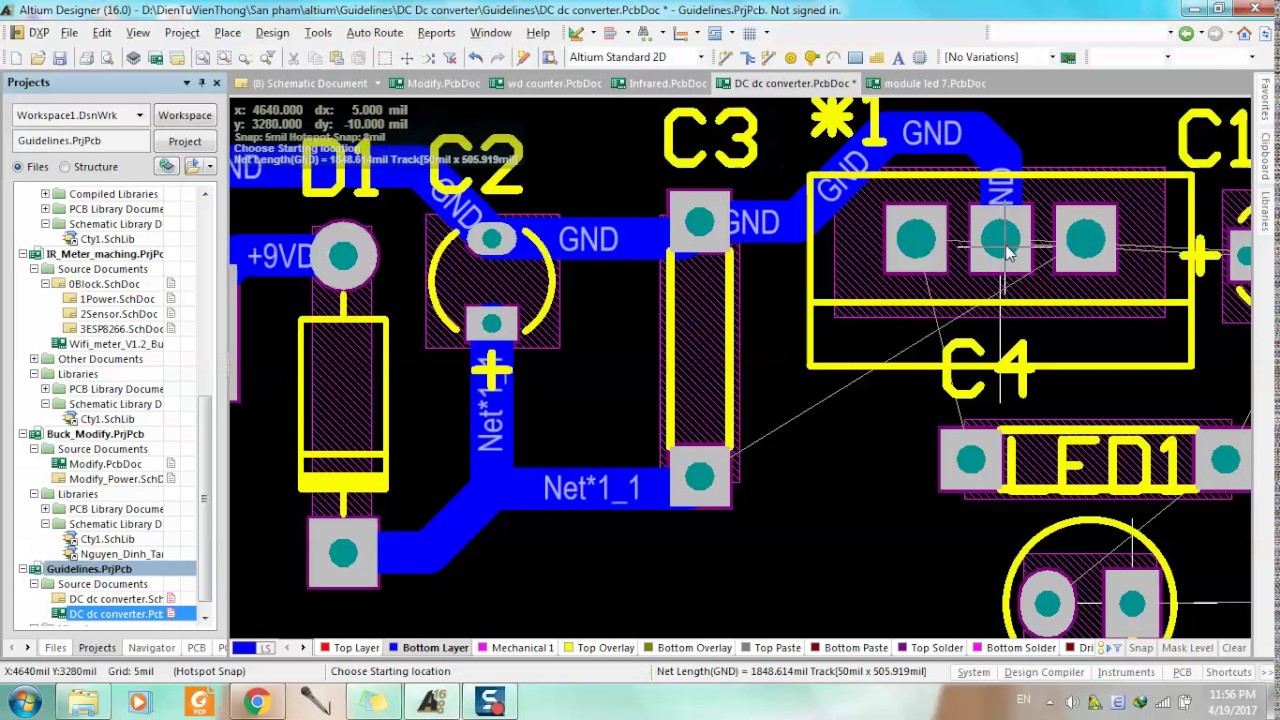Click the Cross Probe pencil icon
The width and height of the screenshot is (1280, 720).
click(522, 57)
